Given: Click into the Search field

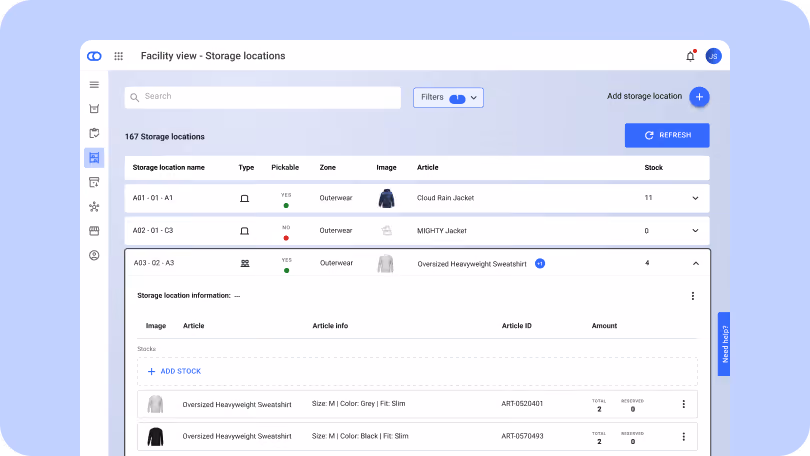Looking at the screenshot, I should (262, 97).
